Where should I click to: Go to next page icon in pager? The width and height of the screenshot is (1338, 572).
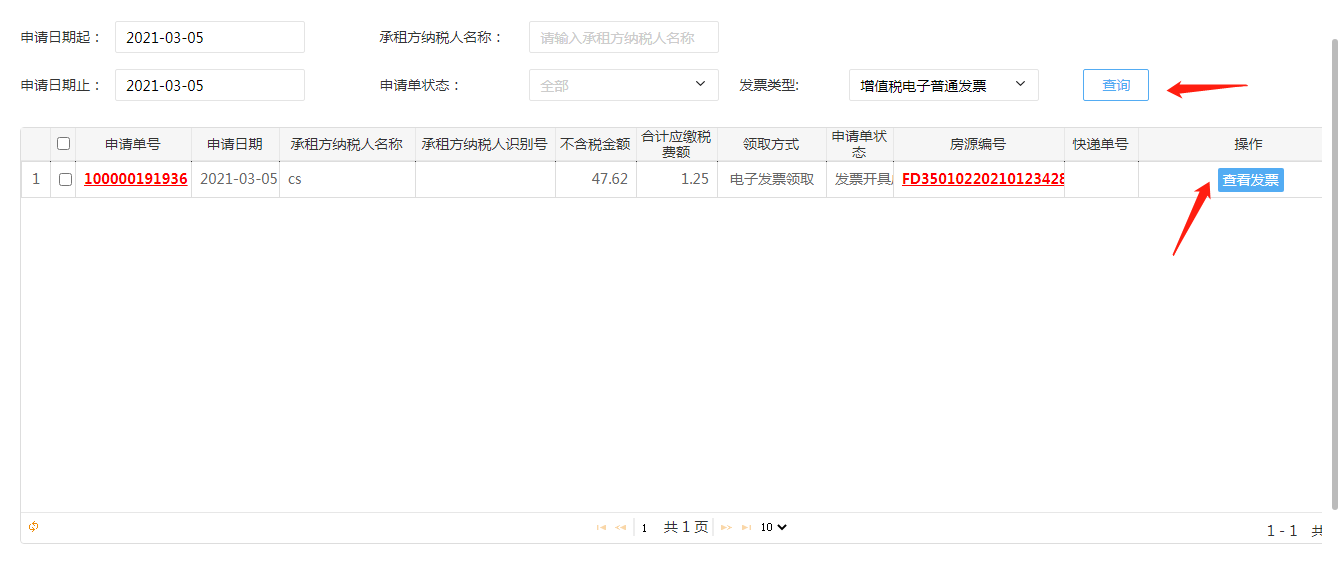click(x=727, y=527)
